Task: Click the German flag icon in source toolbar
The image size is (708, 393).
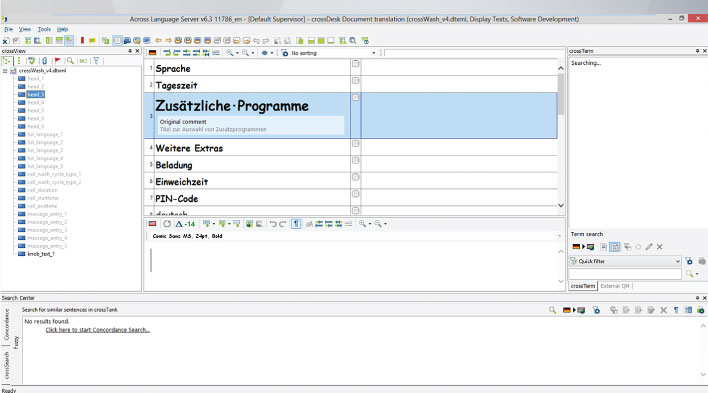Action: click(152, 53)
